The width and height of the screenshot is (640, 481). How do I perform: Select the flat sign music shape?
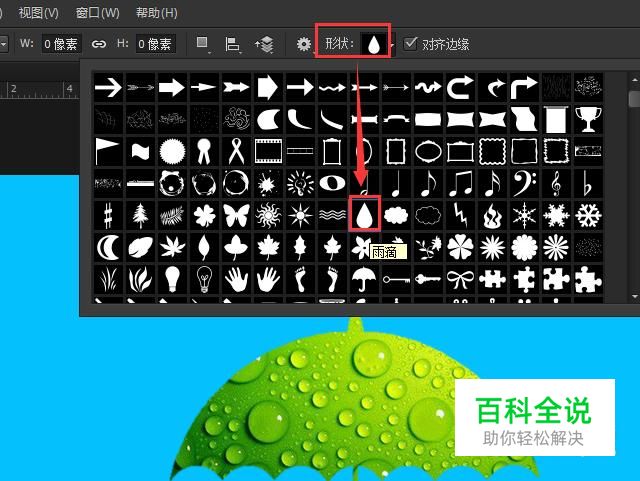[x=588, y=183]
